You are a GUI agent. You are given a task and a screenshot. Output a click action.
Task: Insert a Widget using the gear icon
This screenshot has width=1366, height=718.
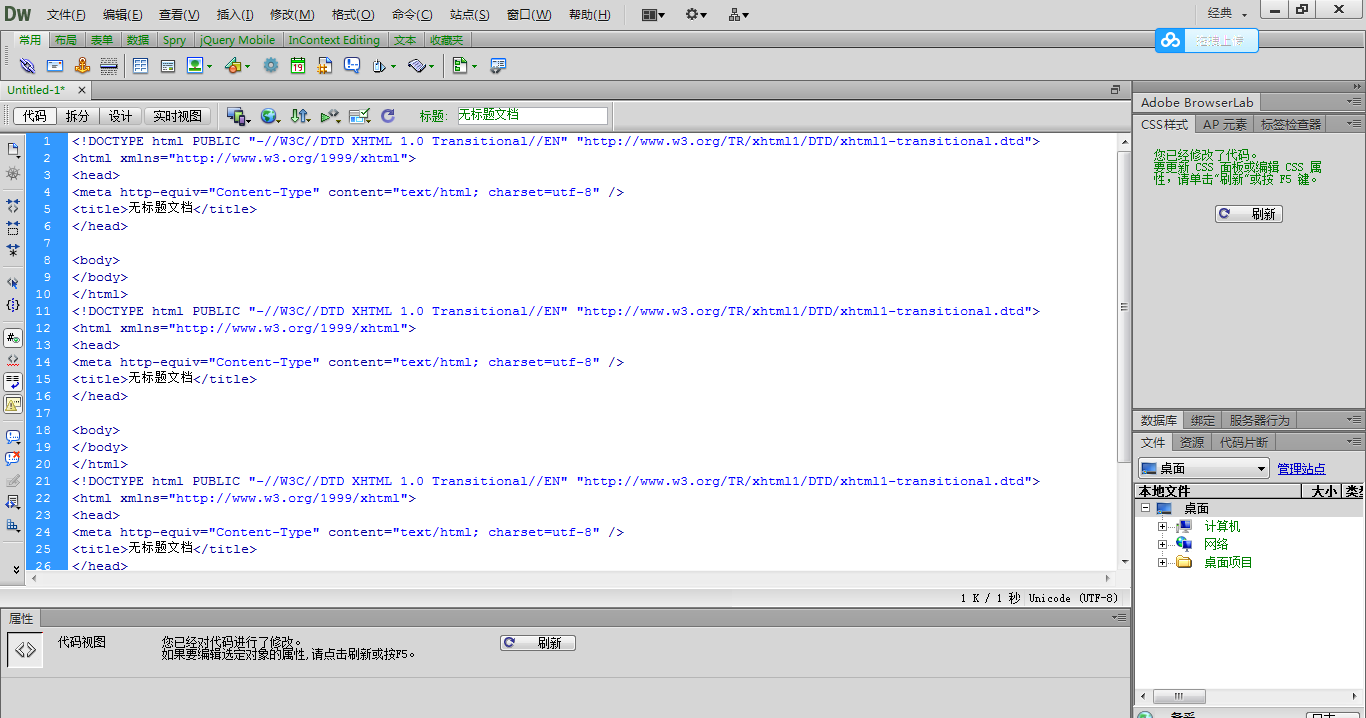coord(271,65)
